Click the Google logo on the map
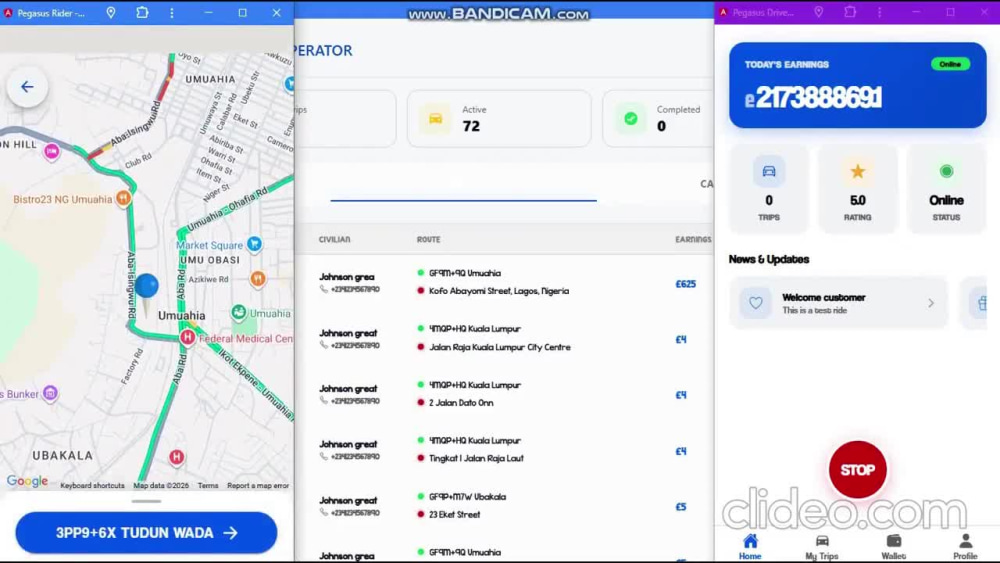 click(x=27, y=481)
